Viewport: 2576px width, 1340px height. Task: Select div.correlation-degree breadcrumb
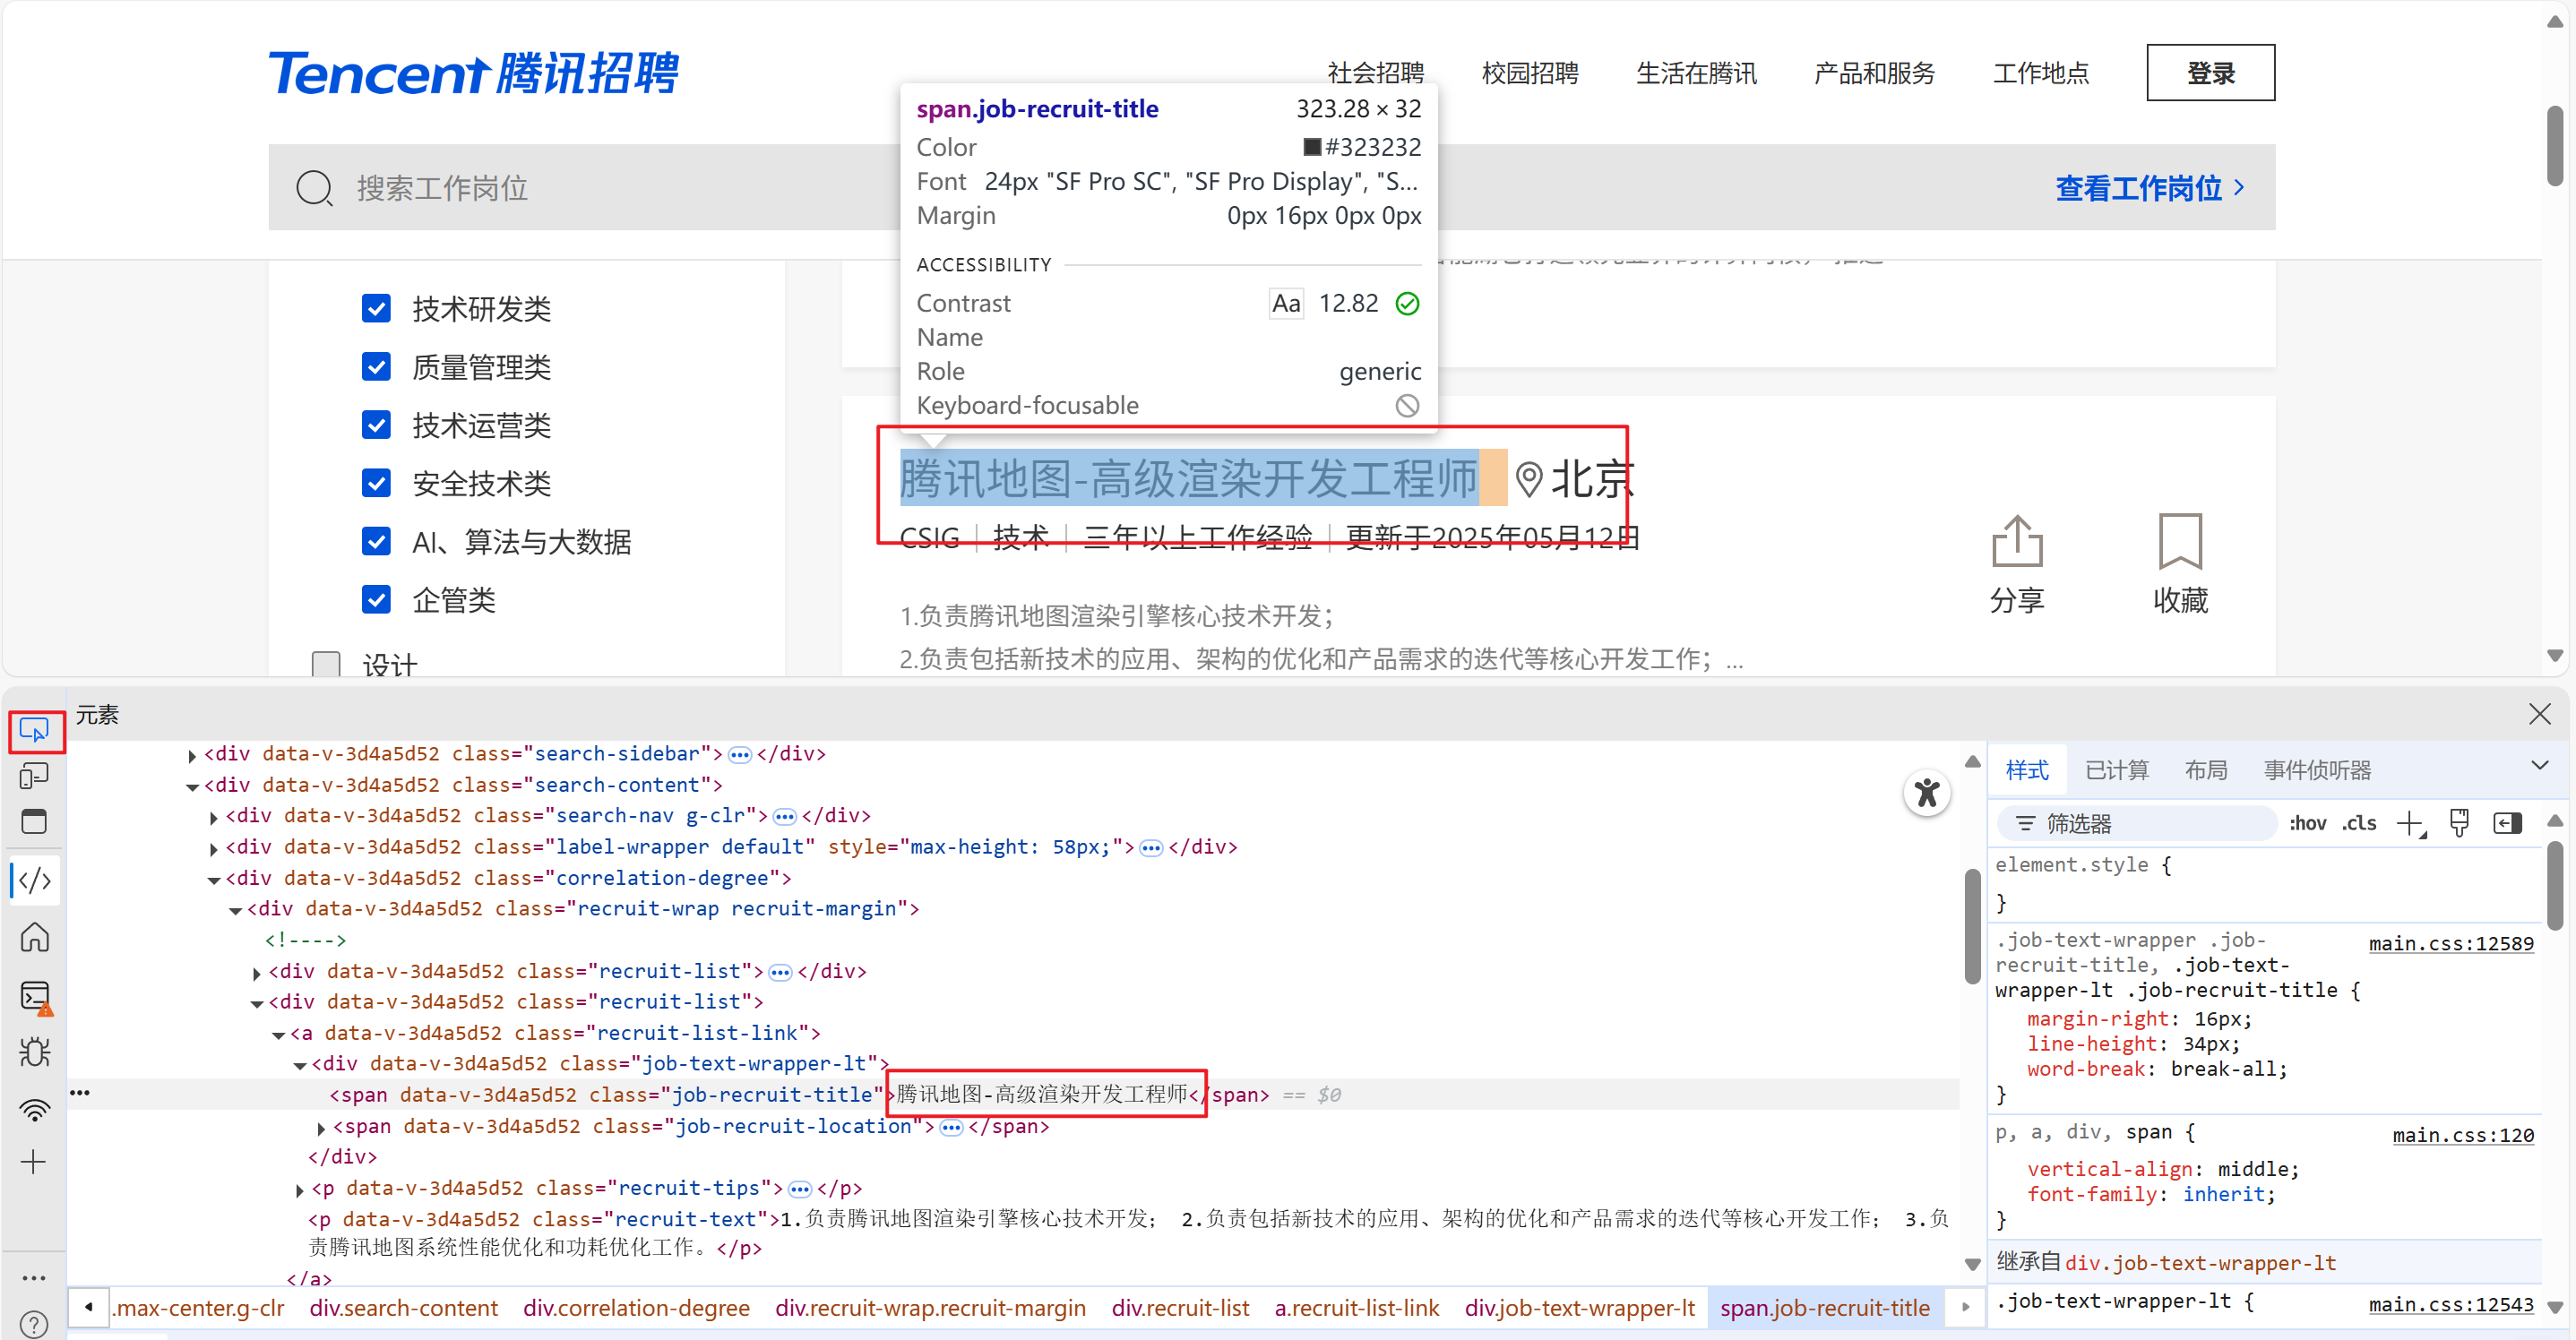click(x=636, y=1308)
